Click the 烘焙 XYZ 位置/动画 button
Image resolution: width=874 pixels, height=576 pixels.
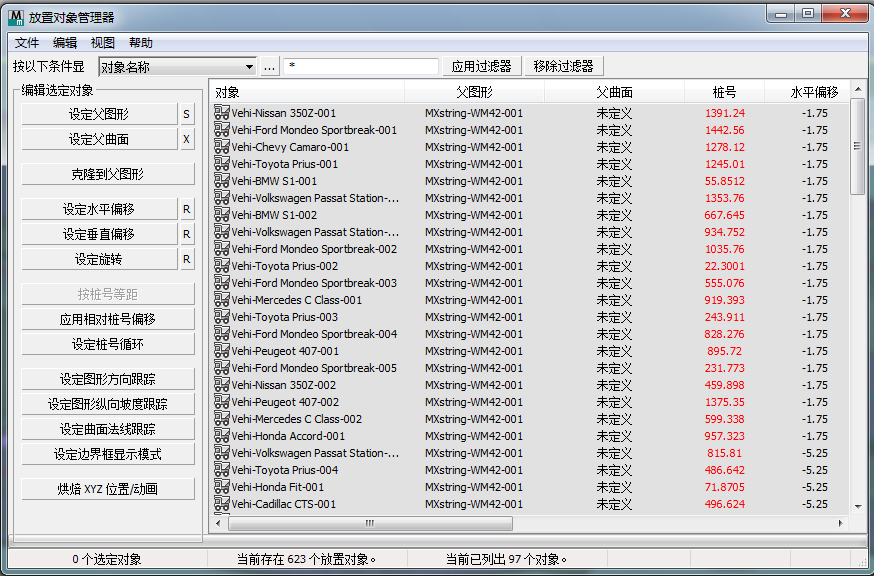[108, 489]
